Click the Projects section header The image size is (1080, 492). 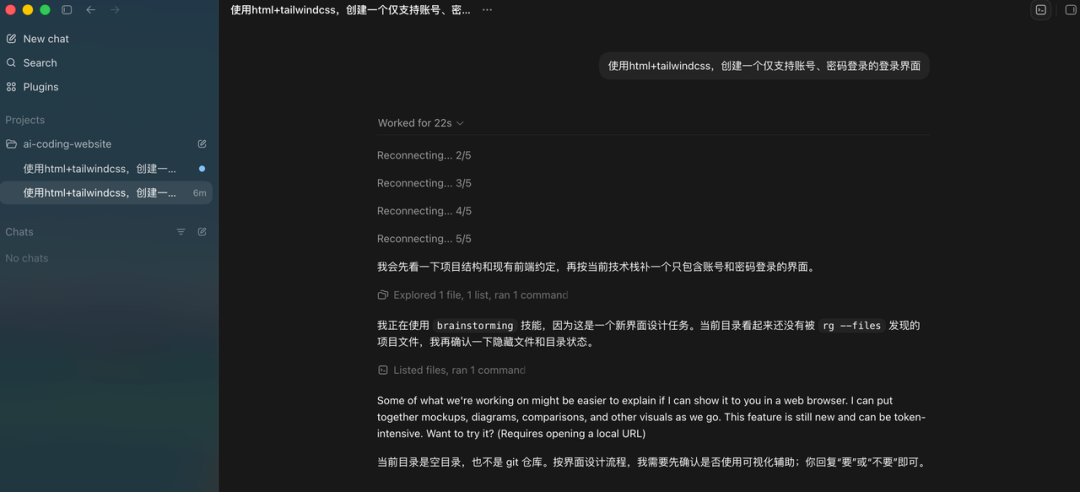(x=25, y=120)
